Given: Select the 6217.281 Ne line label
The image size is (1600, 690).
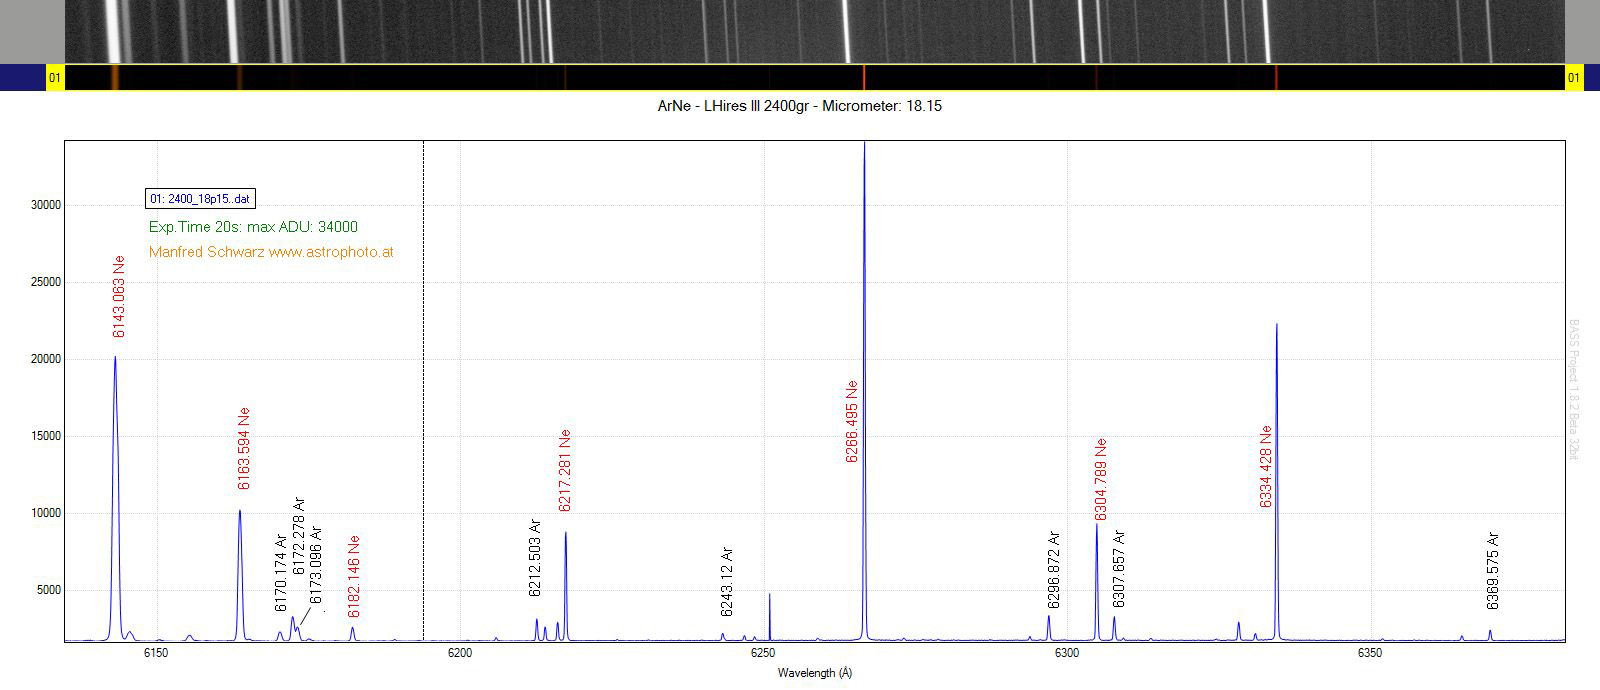Looking at the screenshot, I should click(x=565, y=470).
